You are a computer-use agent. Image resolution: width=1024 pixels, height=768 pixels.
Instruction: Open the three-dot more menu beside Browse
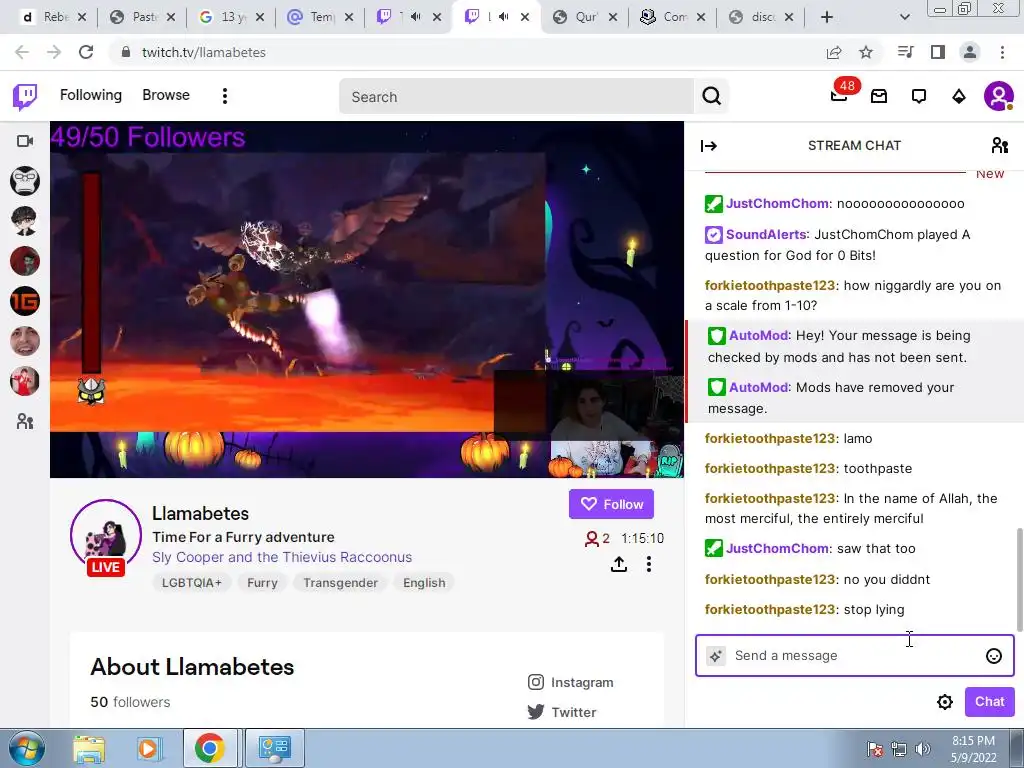pos(225,96)
